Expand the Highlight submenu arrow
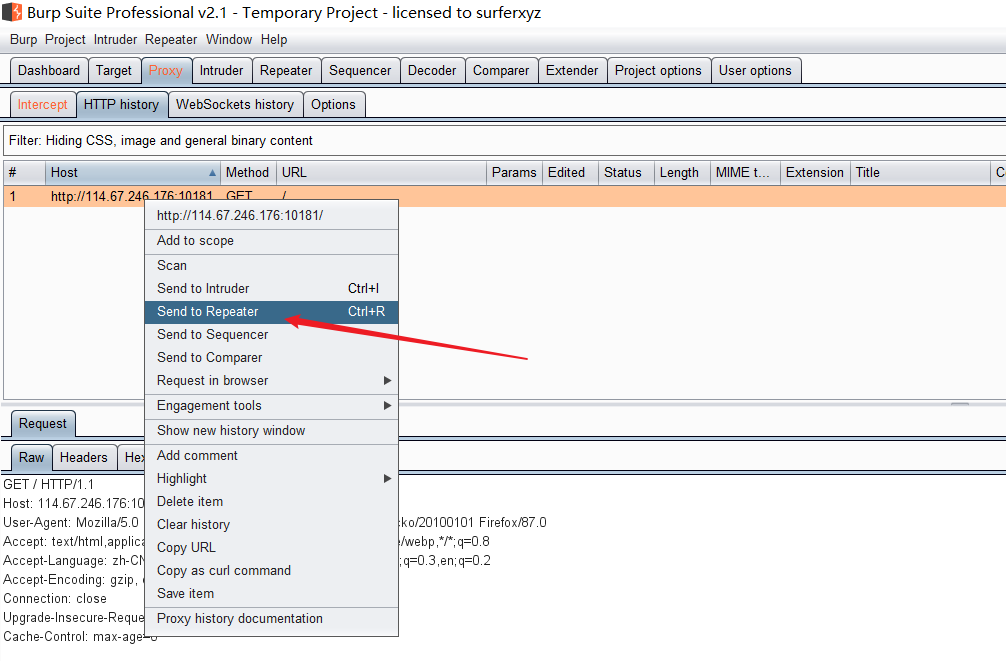The width and height of the screenshot is (1006, 661). (x=387, y=479)
